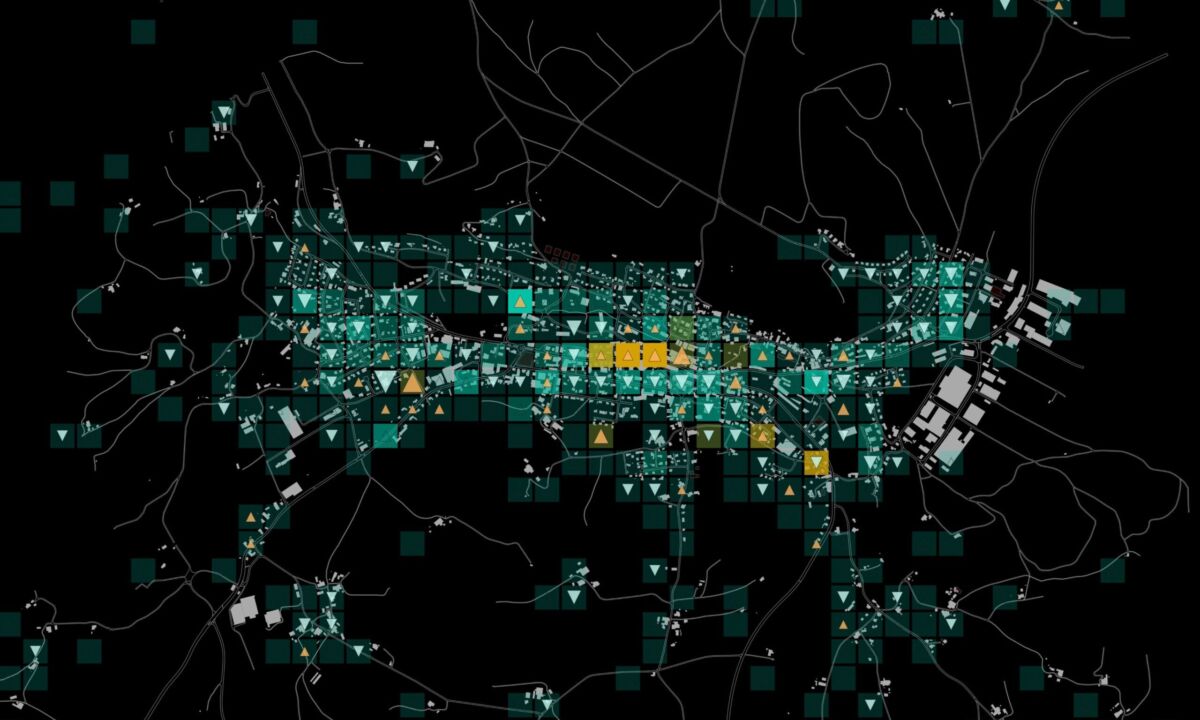Click the red-outlined squares above the town center
1200x720 pixels.
[561, 253]
